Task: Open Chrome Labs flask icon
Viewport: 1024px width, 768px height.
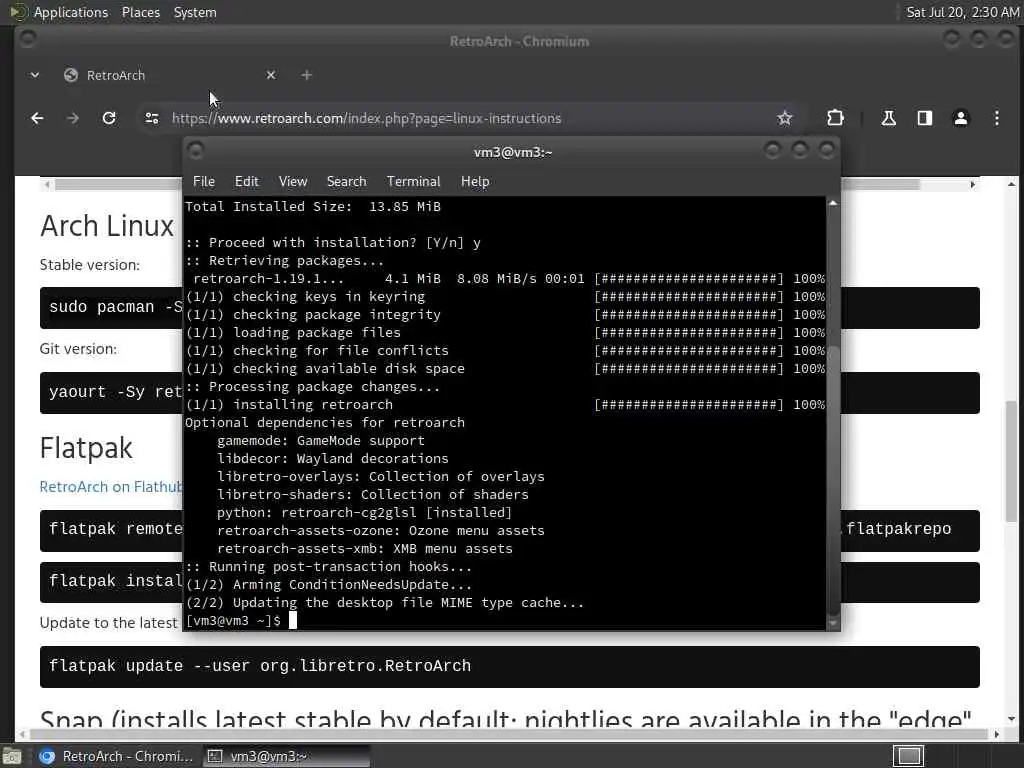Action: pos(888,118)
